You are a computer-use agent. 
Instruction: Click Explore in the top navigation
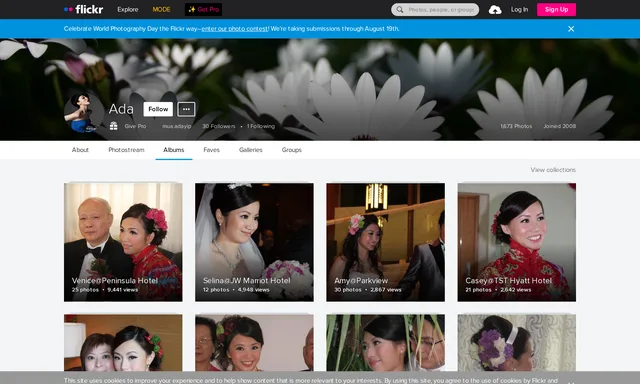pos(128,9)
